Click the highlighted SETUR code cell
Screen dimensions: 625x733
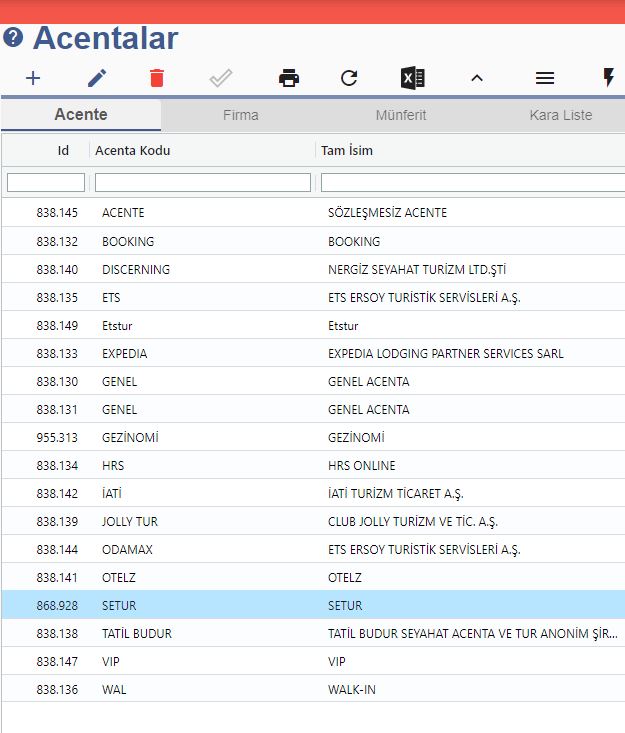pos(119,606)
